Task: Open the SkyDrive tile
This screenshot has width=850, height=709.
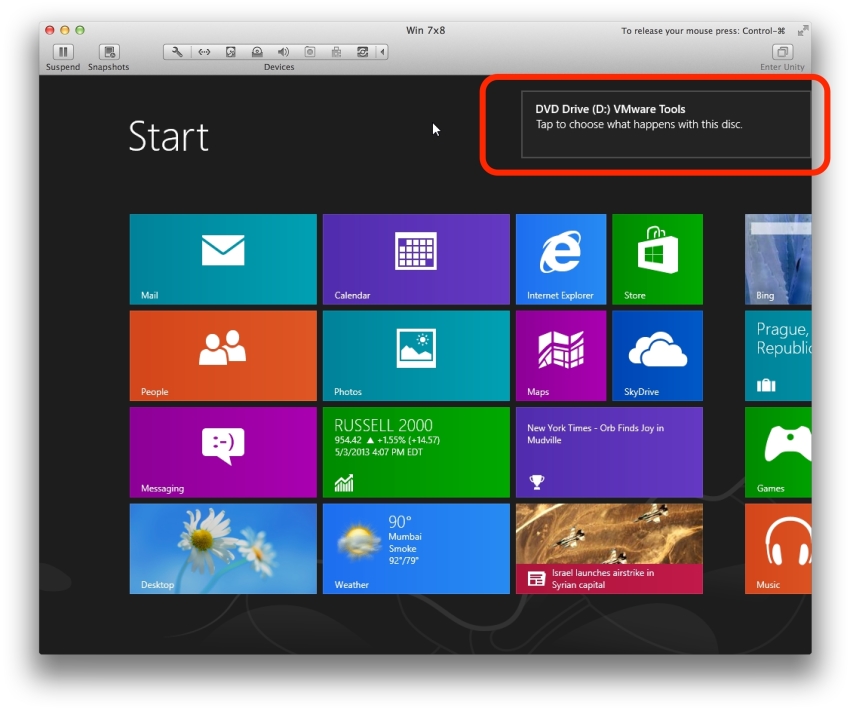Action: point(657,355)
